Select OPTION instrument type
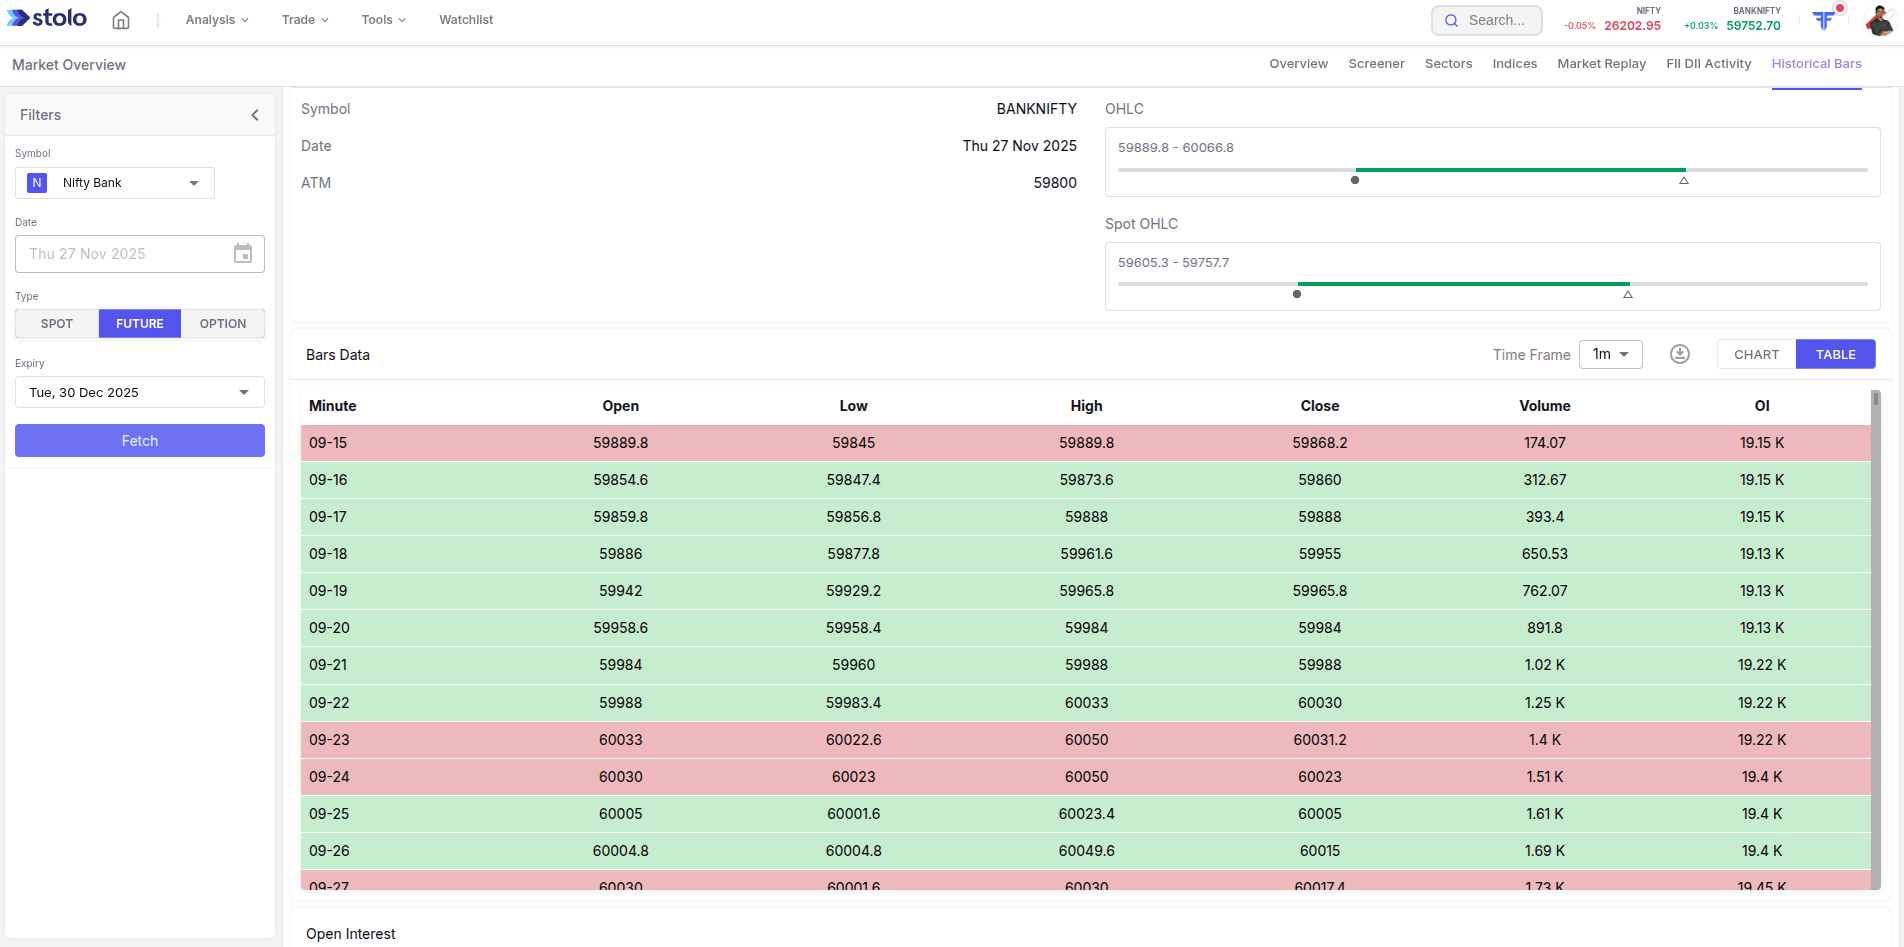This screenshot has height=947, width=1904. click(222, 324)
